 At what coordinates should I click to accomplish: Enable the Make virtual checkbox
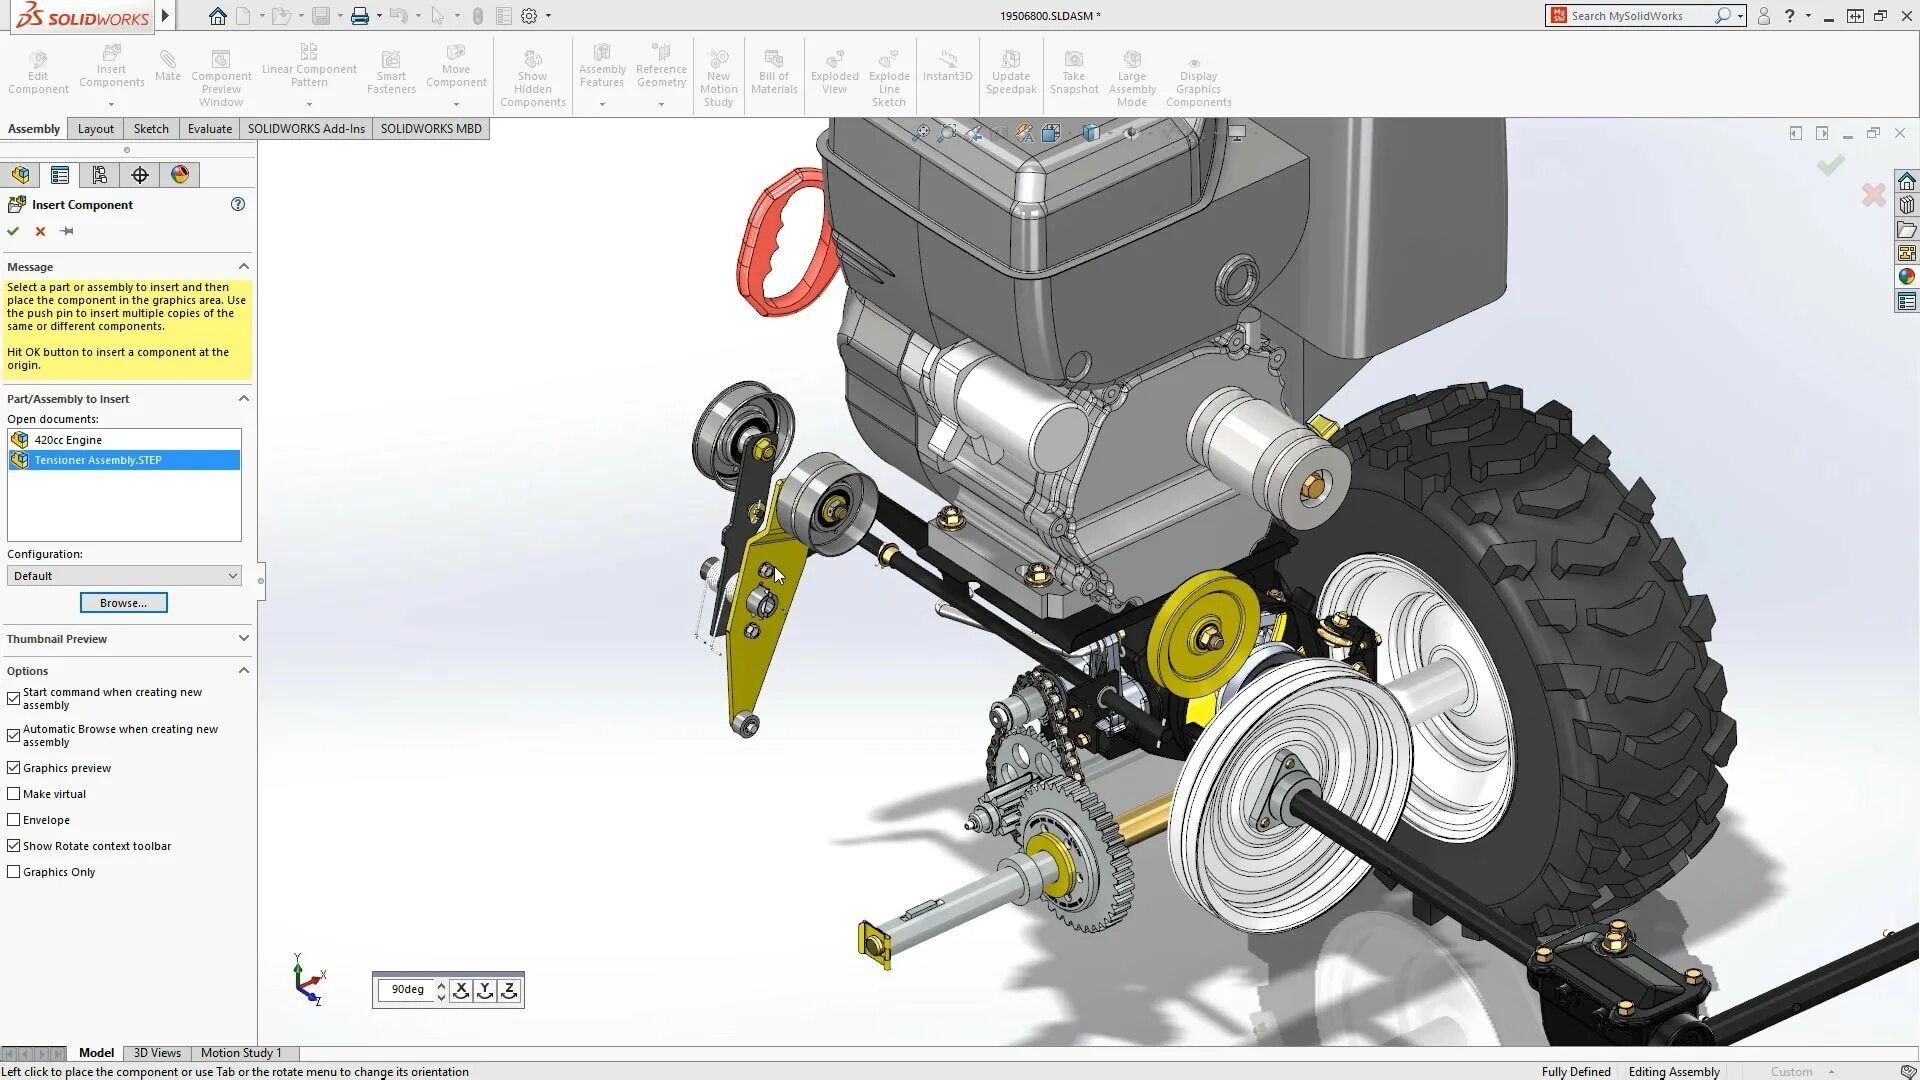pos(14,794)
